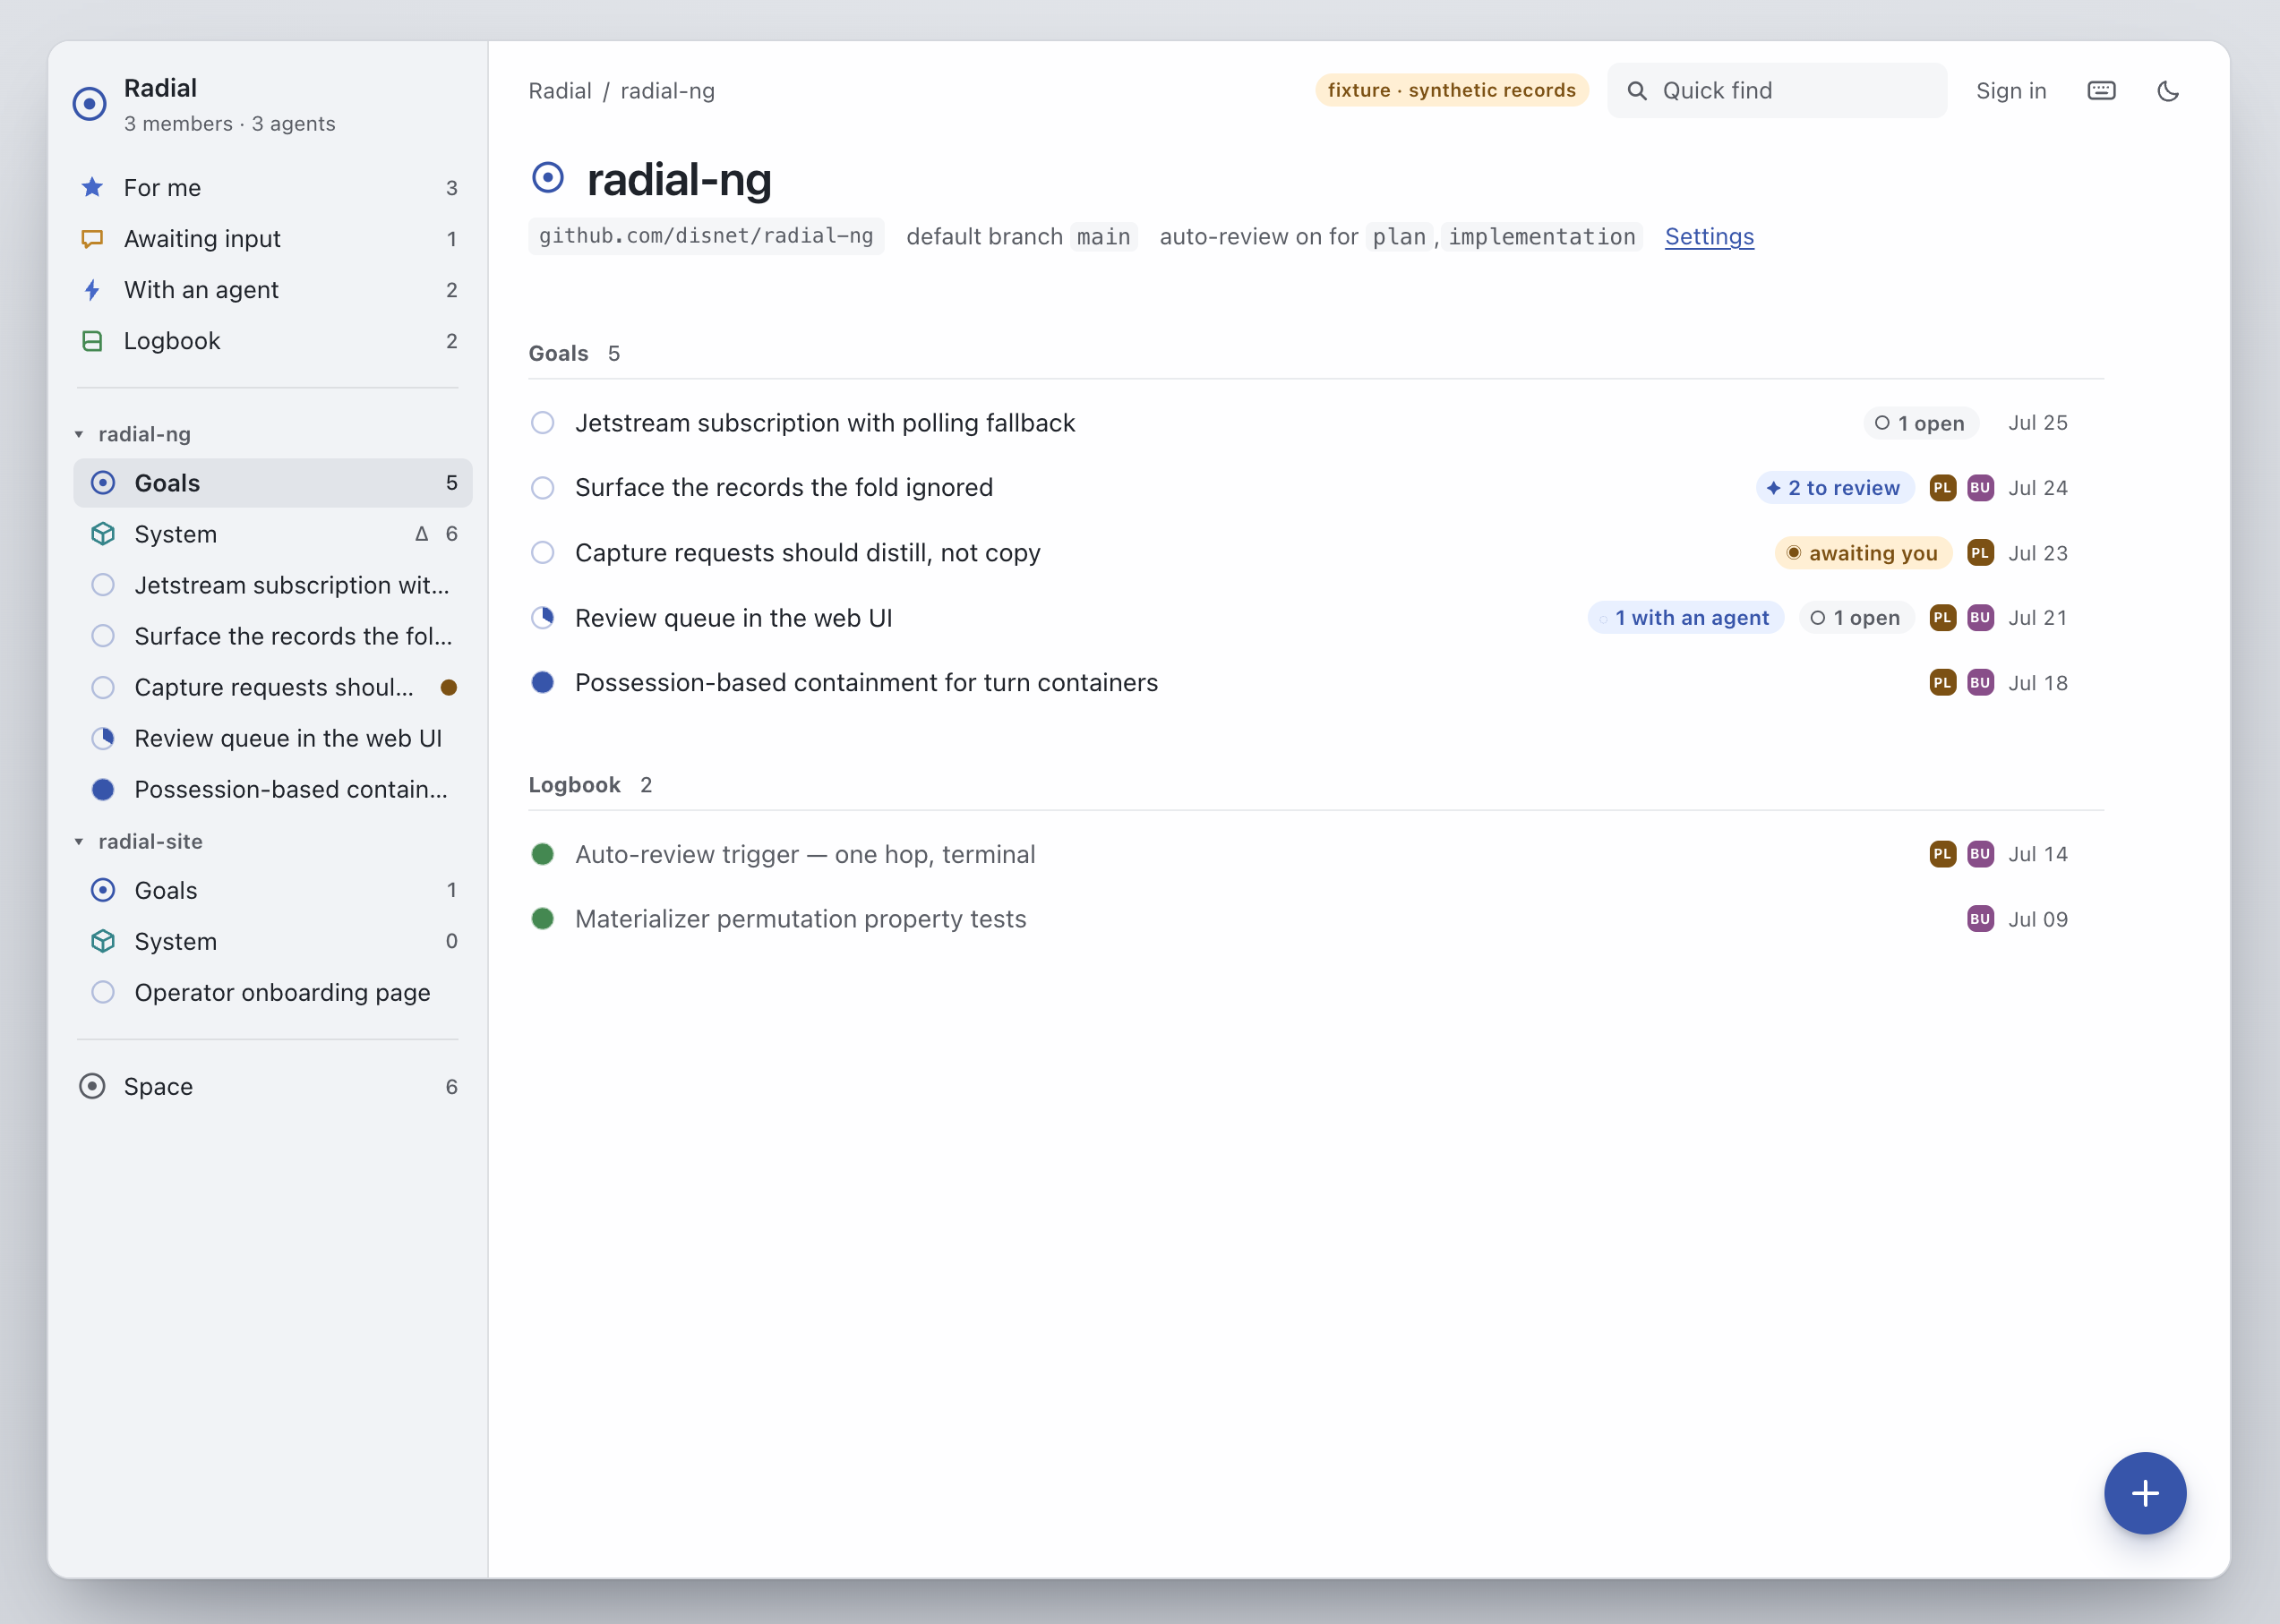Click the github.com/disnet/radial-ng repo chip
The height and width of the screenshot is (1624, 2280).
[x=706, y=236]
